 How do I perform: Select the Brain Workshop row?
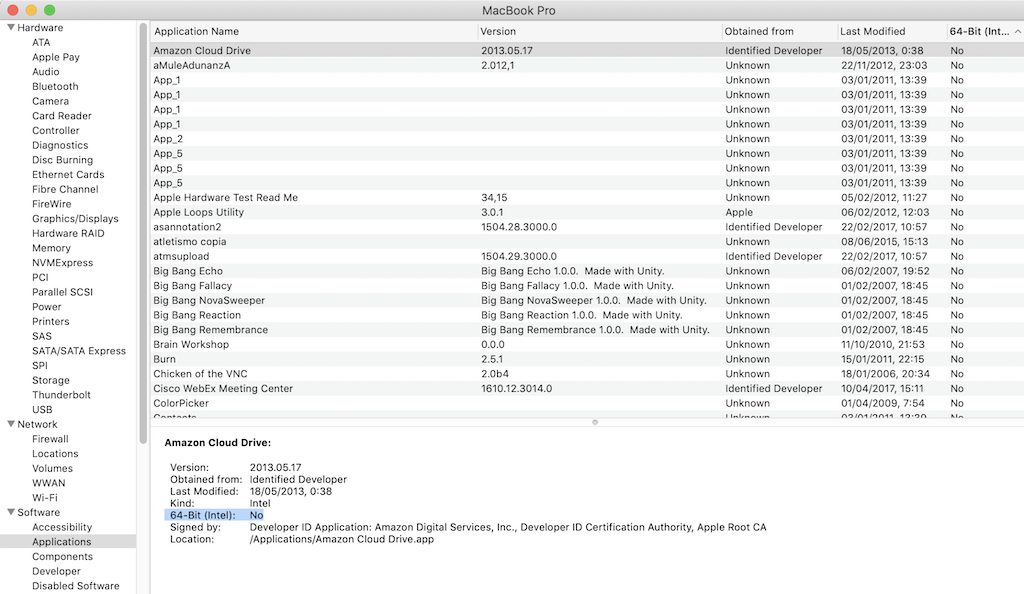pos(587,344)
